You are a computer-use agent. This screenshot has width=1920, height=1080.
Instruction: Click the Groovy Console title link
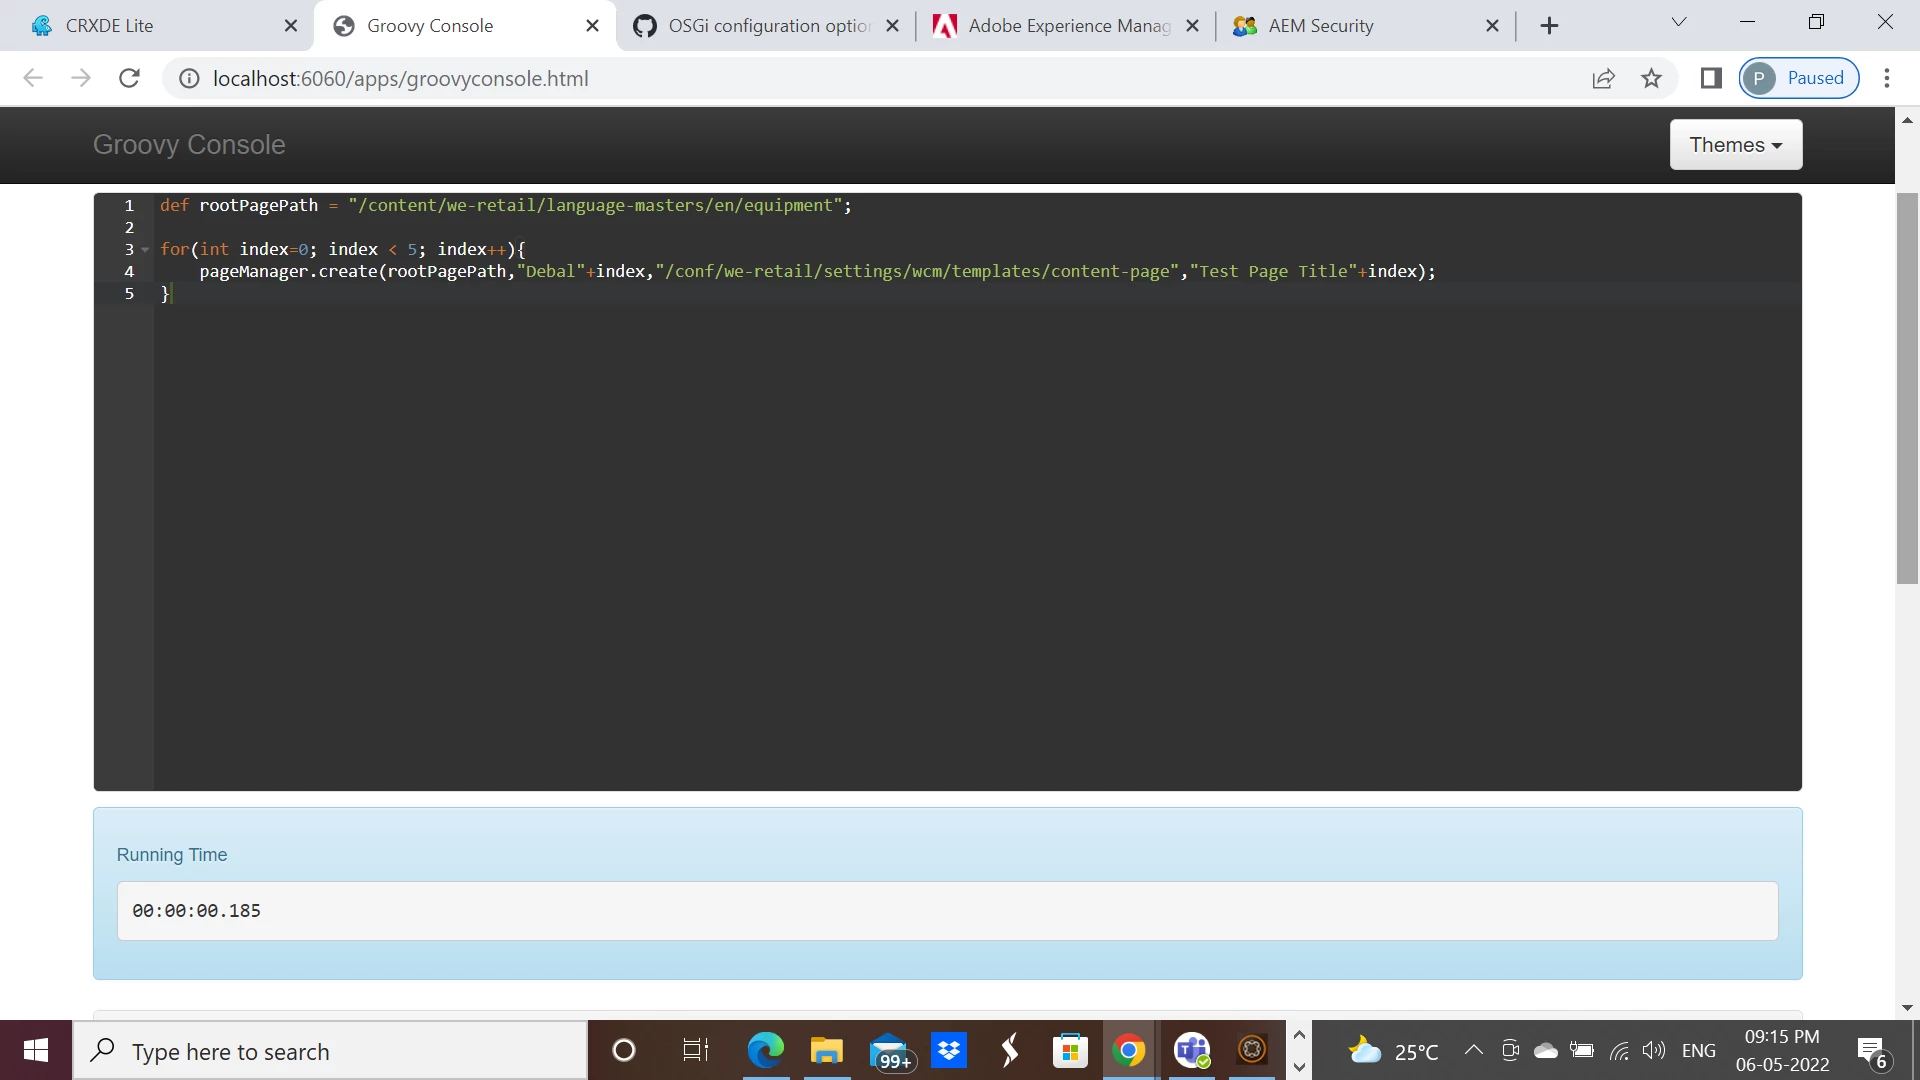(189, 145)
